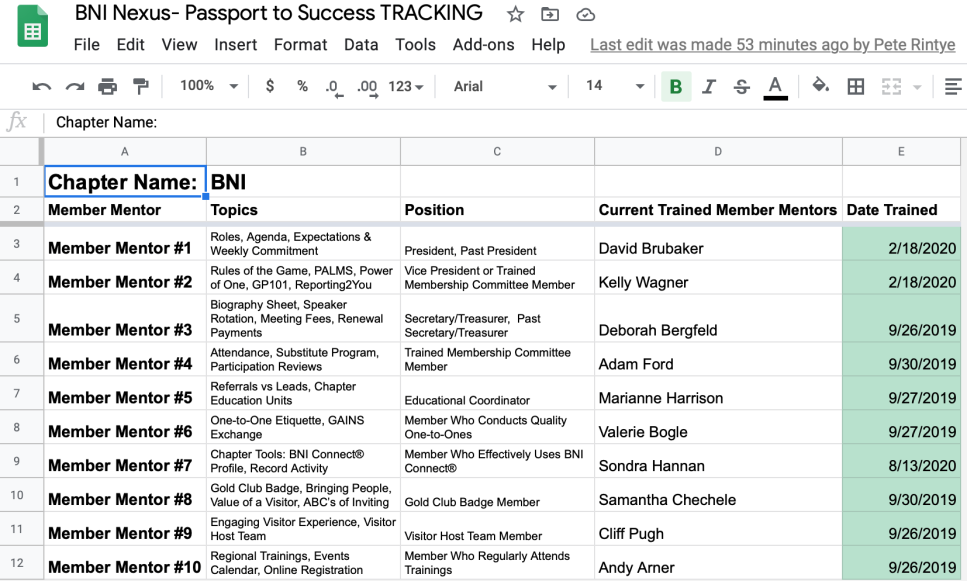The width and height of the screenshot is (967, 581).
Task: Increase decimal places
Action: (x=368, y=88)
